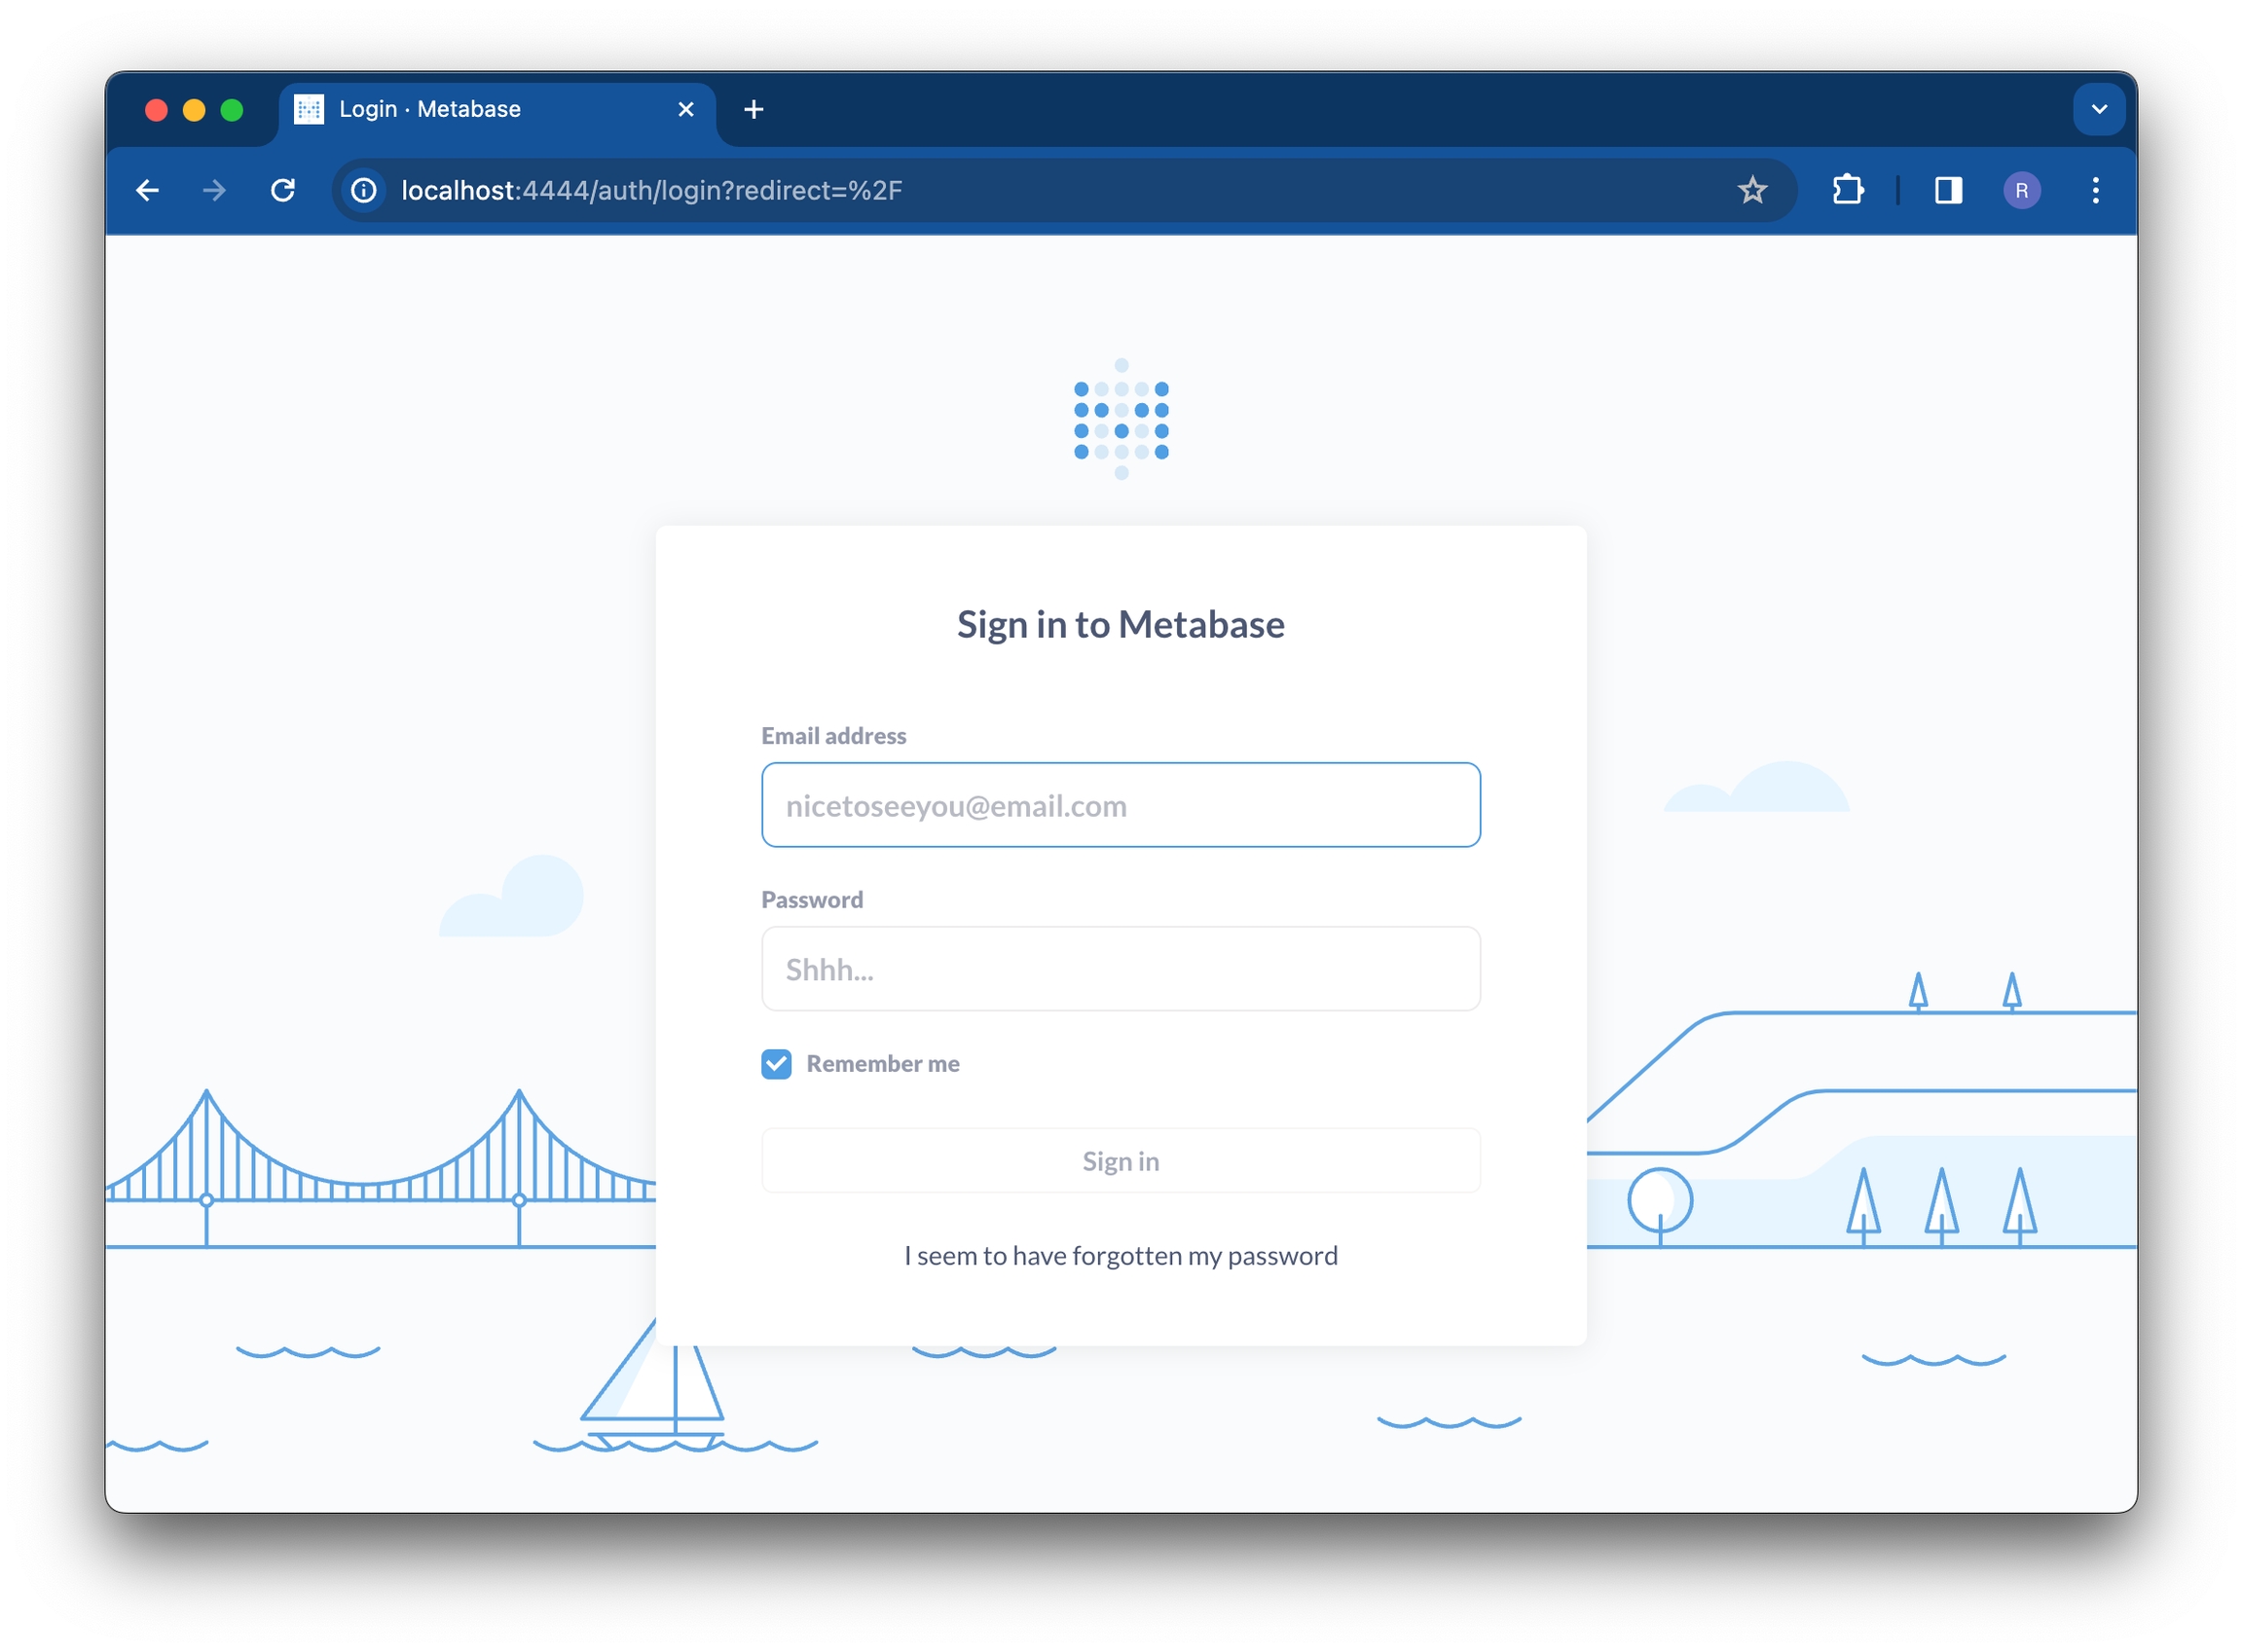Uncheck the Remember me checkbox

[x=776, y=1063]
